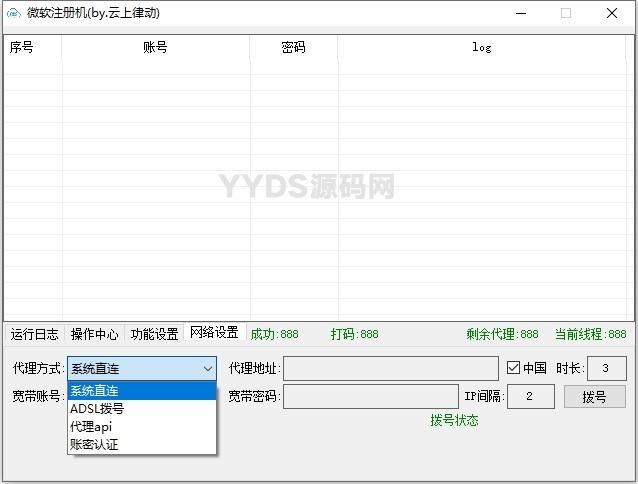Click the IP间隔 number field
Screen dimensions: 638x484
tap(530, 397)
